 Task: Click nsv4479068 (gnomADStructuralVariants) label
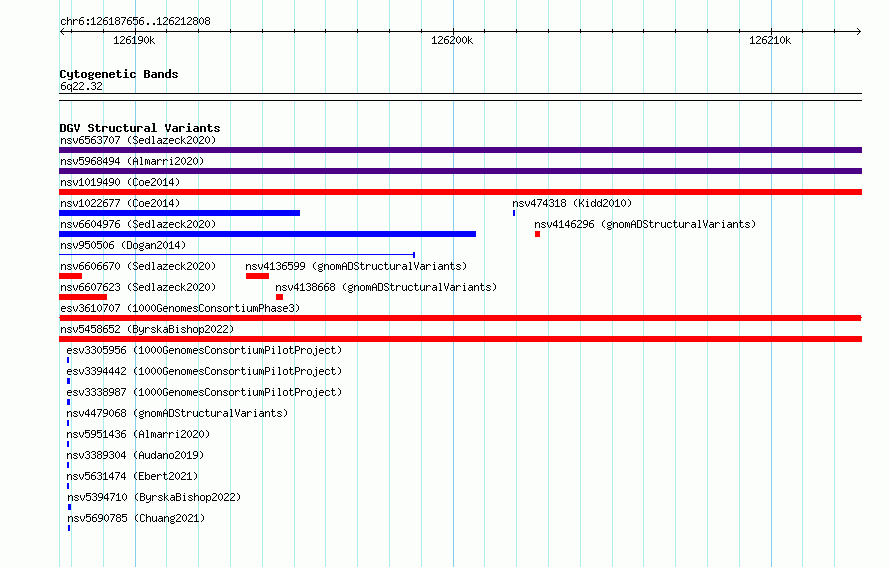pyautogui.click(x=177, y=413)
